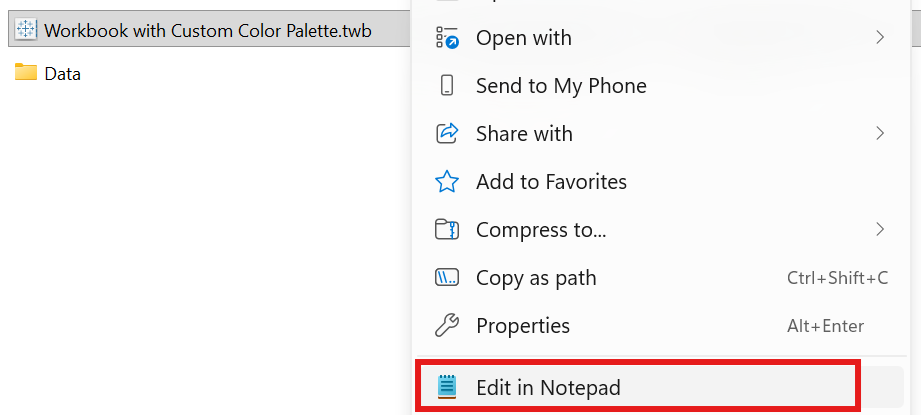Image resolution: width=921 pixels, height=415 pixels.
Task: Expand the Open with submenu chevron
Action: click(x=880, y=38)
